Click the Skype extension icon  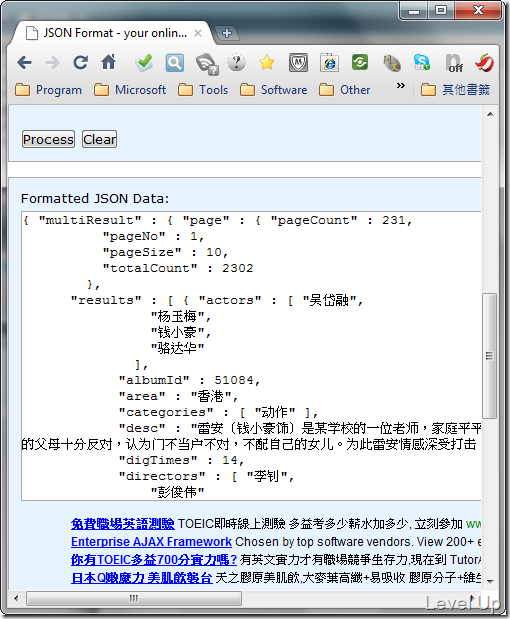(422, 62)
